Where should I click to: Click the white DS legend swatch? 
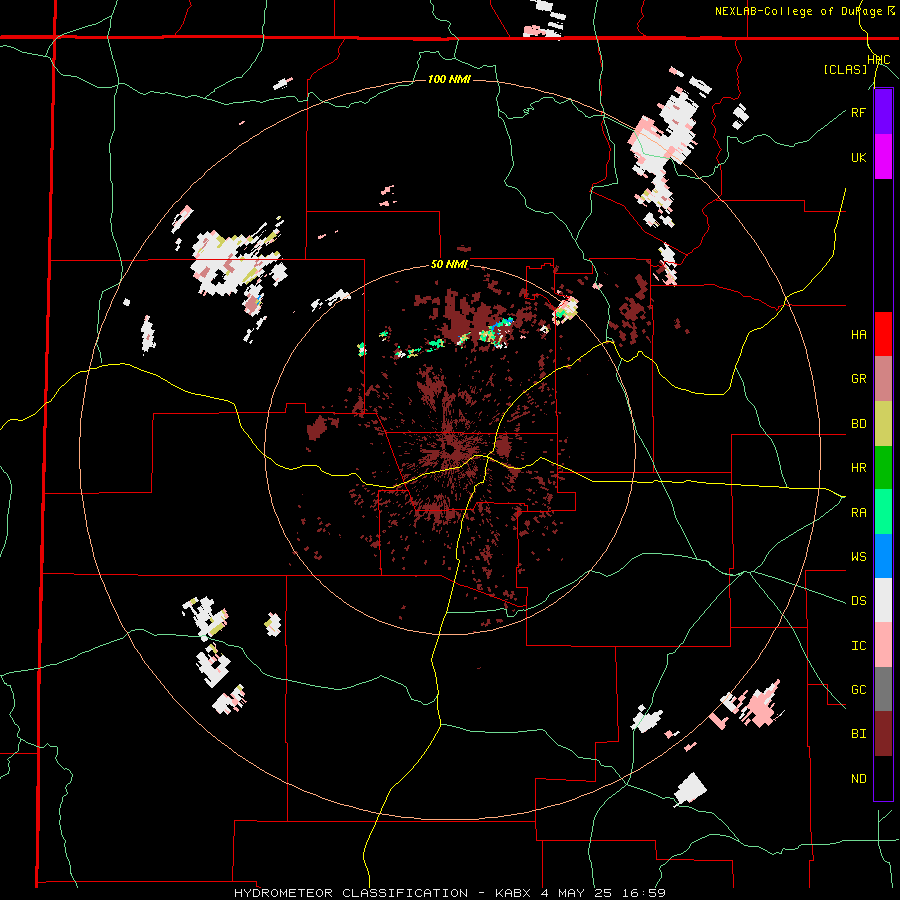pyautogui.click(x=883, y=600)
